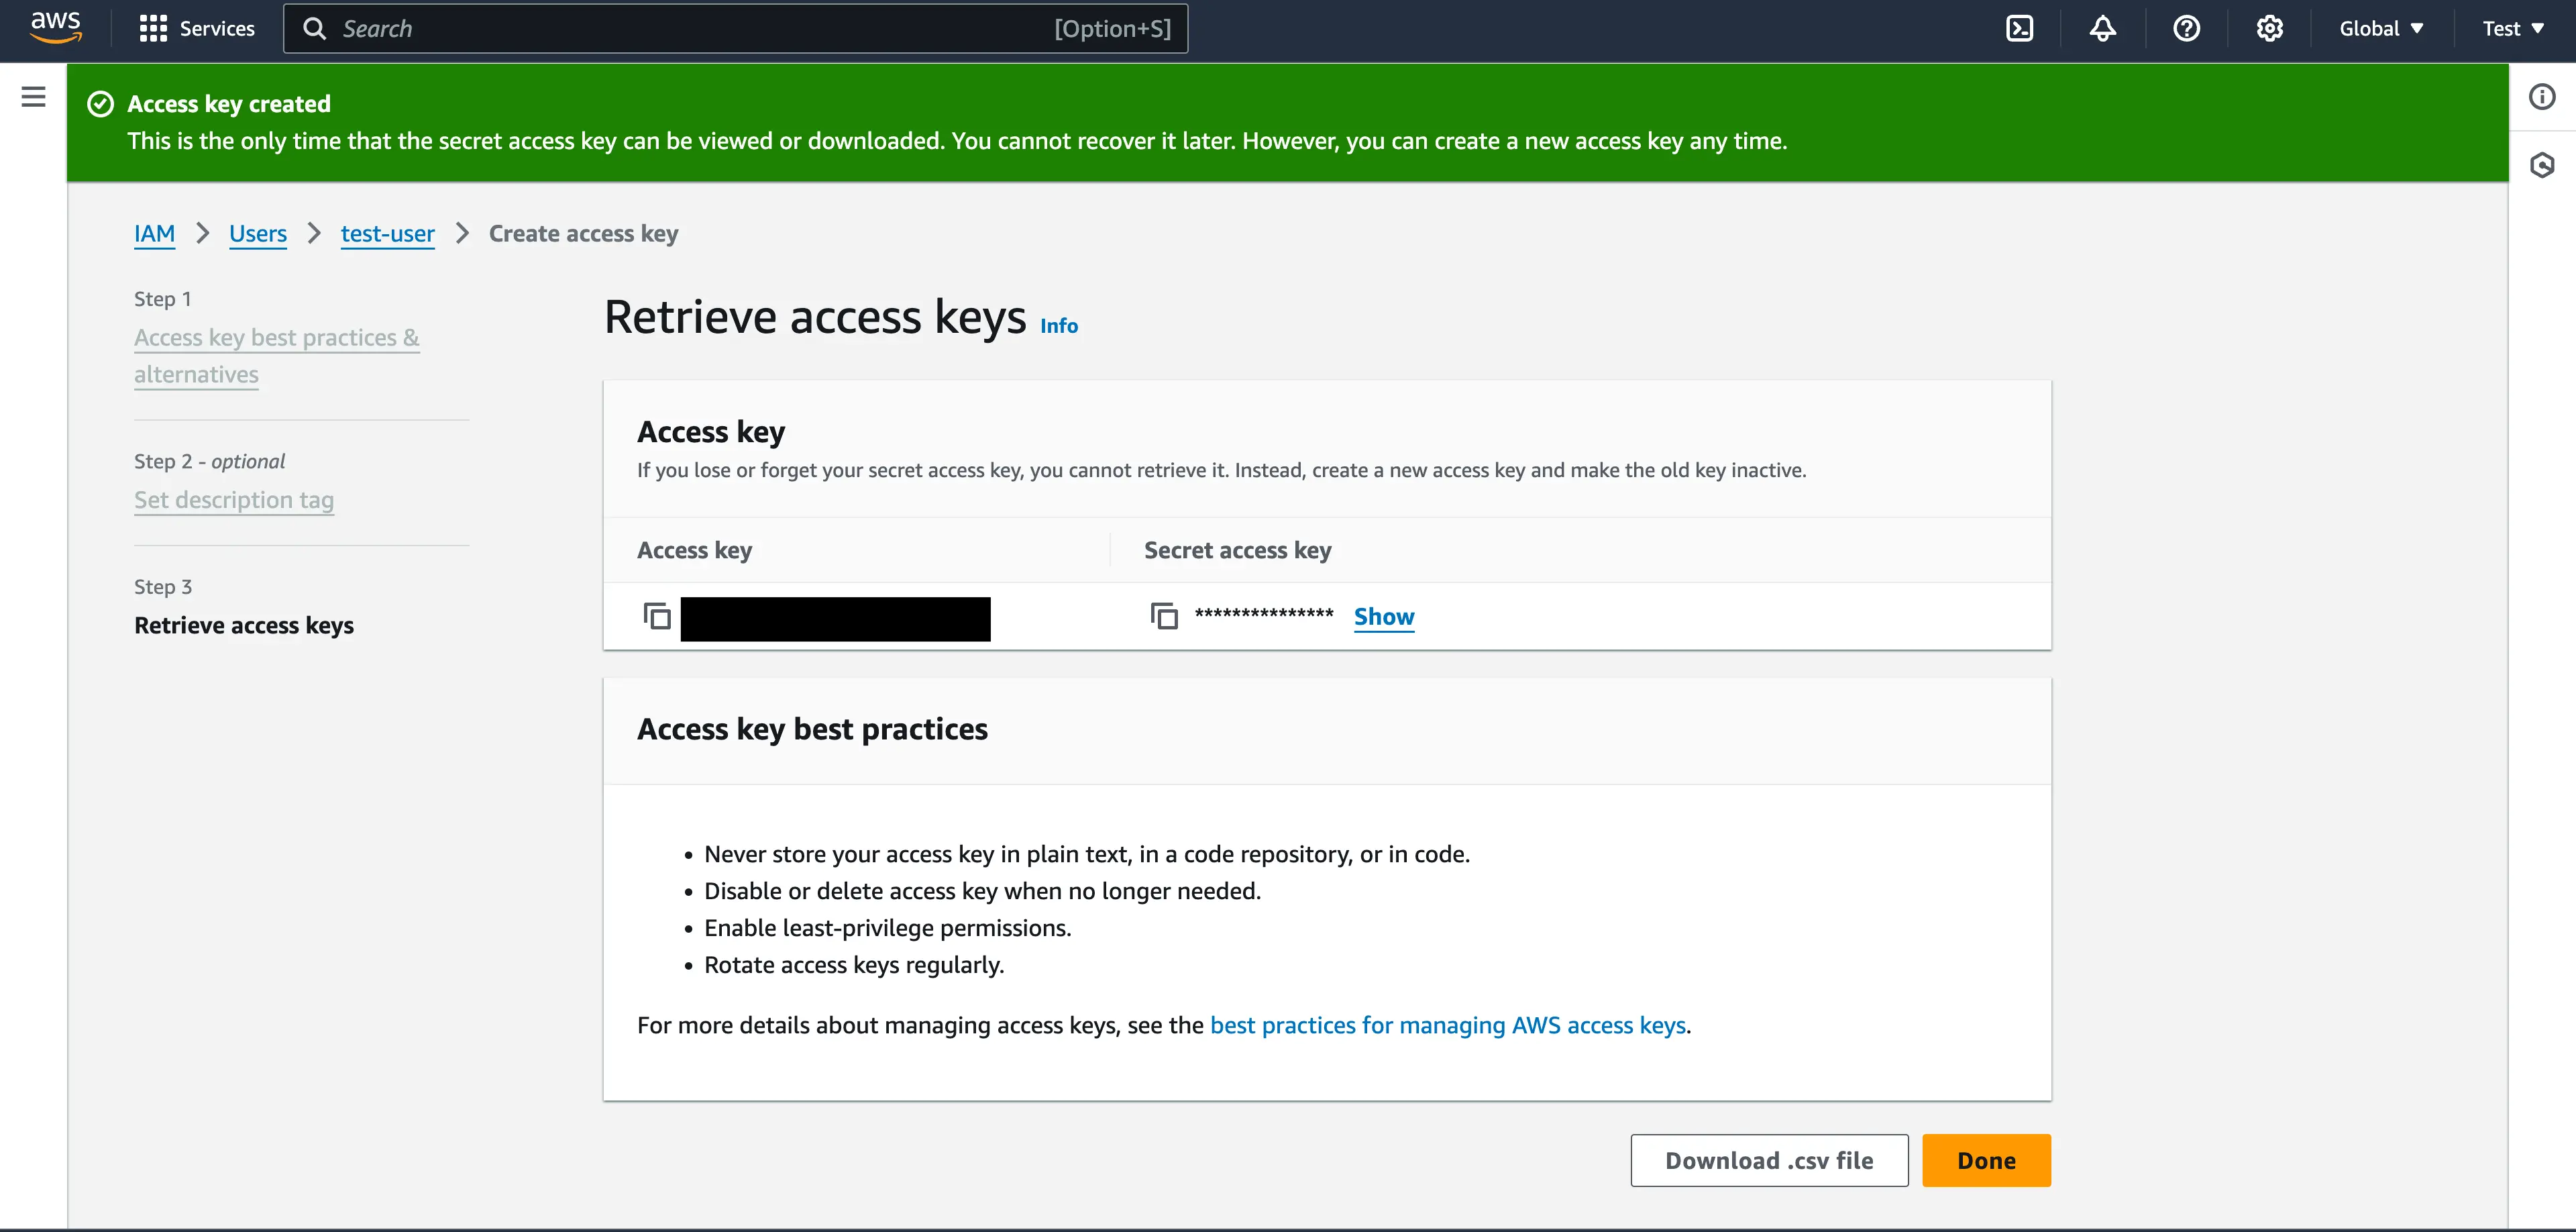Navigate to Users via breadcrumb
The height and width of the screenshot is (1232, 2576).
257,233
